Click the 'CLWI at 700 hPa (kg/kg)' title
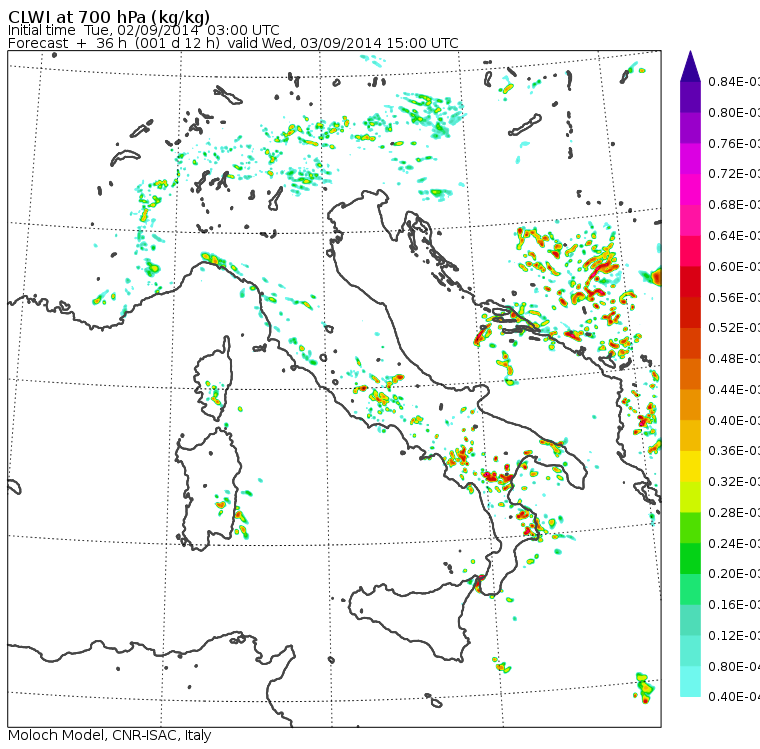760x749 pixels. pos(109,17)
